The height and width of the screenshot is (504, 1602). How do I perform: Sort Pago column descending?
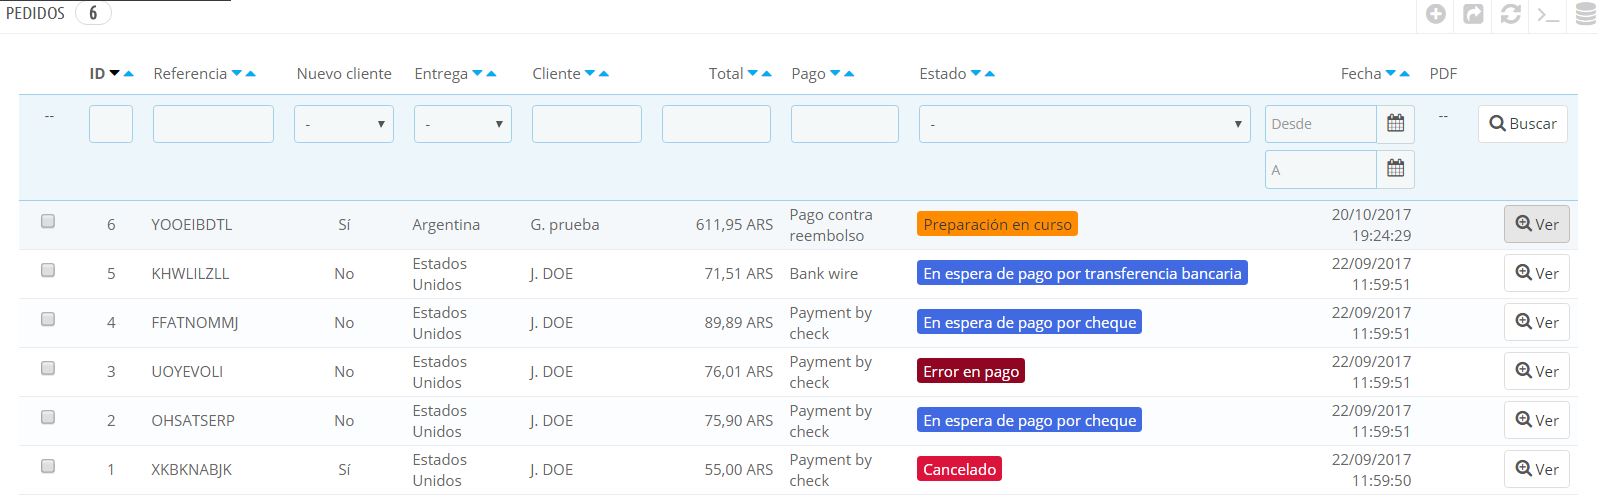[x=835, y=73]
